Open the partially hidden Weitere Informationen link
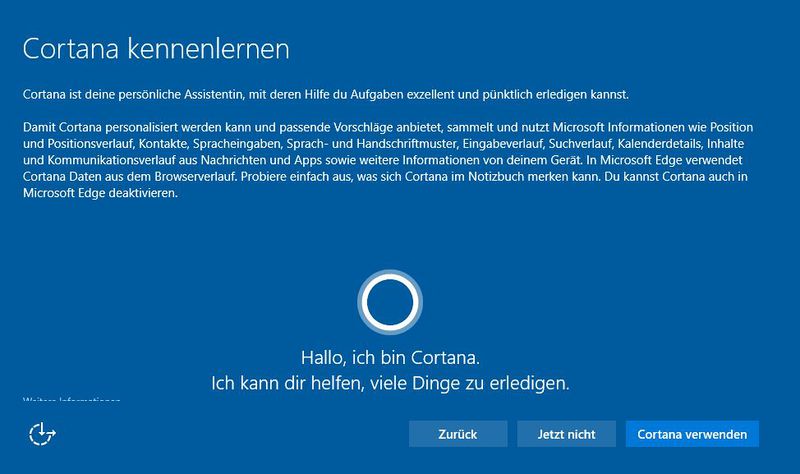The image size is (800, 474). pos(71,400)
